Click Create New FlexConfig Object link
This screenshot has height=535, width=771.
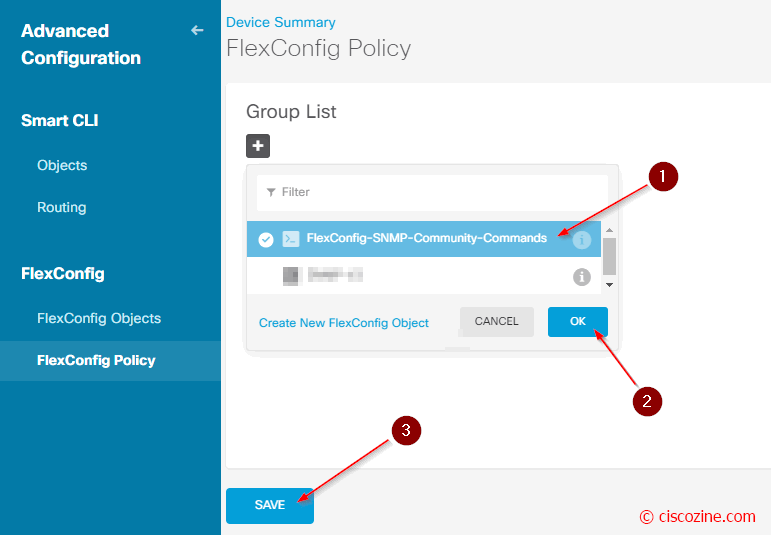coord(344,323)
